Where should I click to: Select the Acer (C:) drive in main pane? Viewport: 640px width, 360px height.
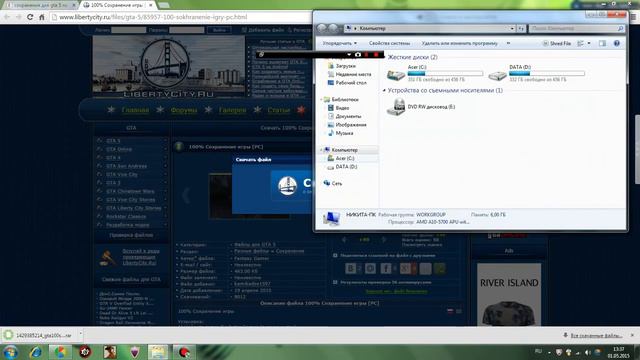(434, 73)
